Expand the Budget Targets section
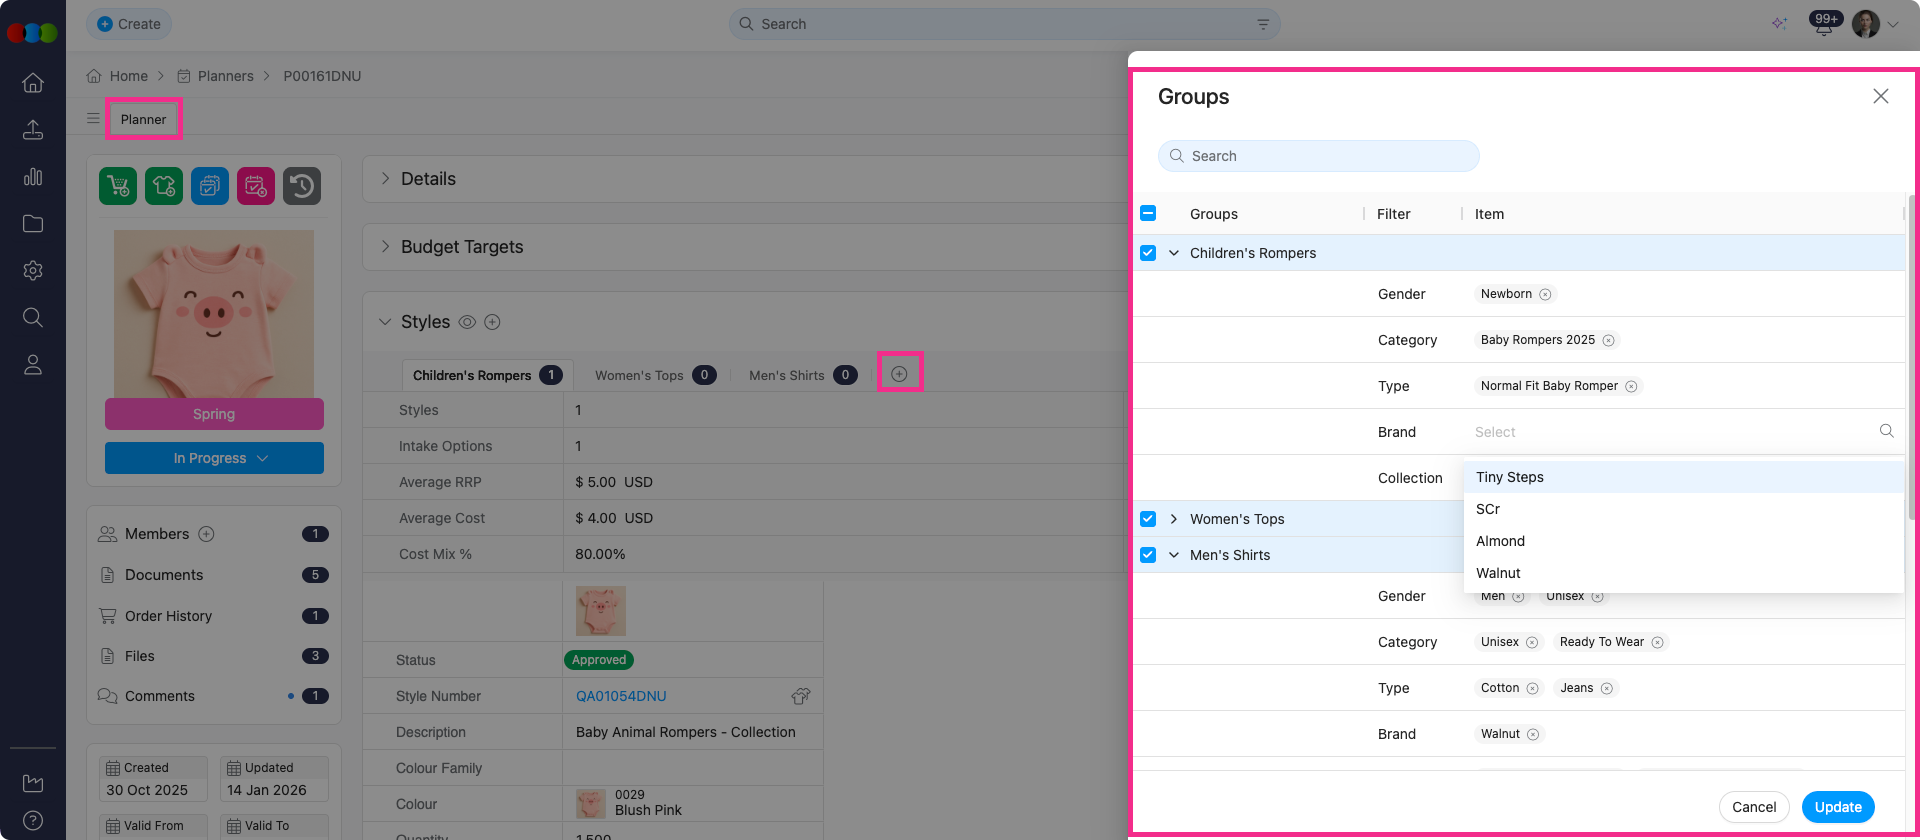 pos(386,246)
